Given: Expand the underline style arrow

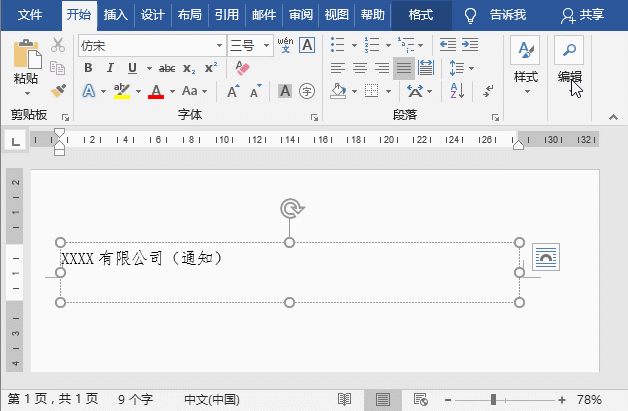Looking at the screenshot, I should (x=149, y=68).
